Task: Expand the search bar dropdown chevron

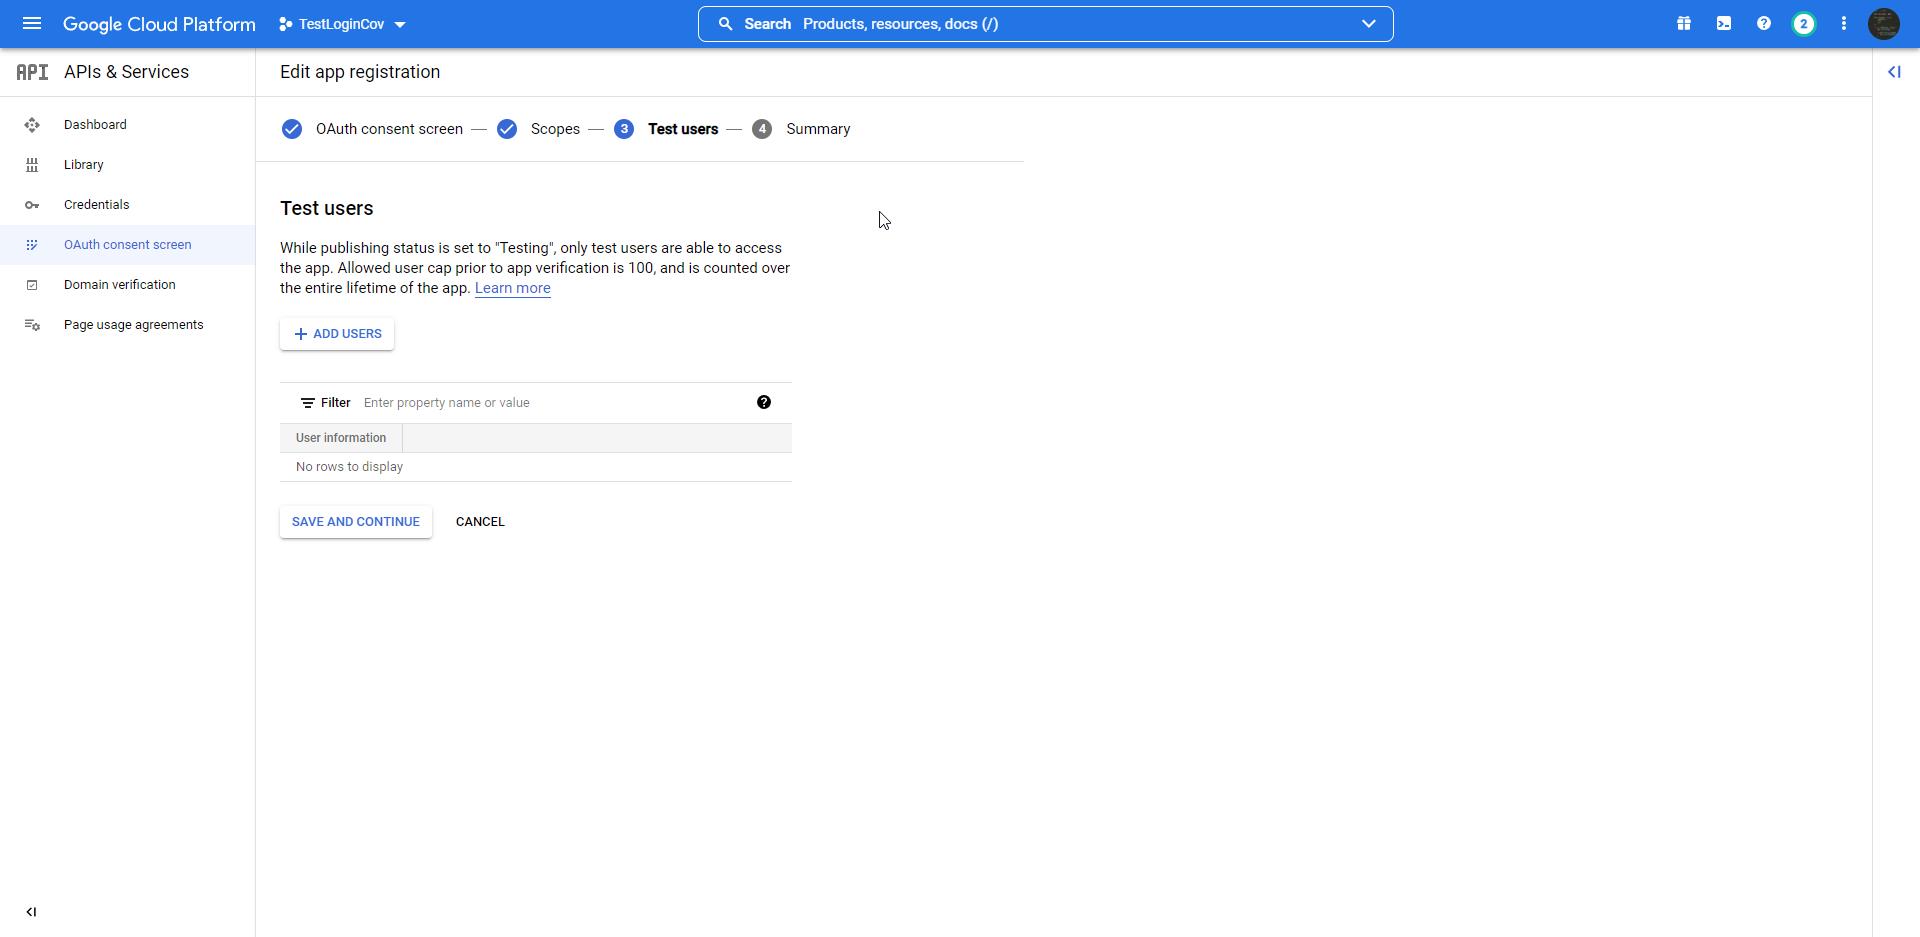Action: [x=1369, y=24]
